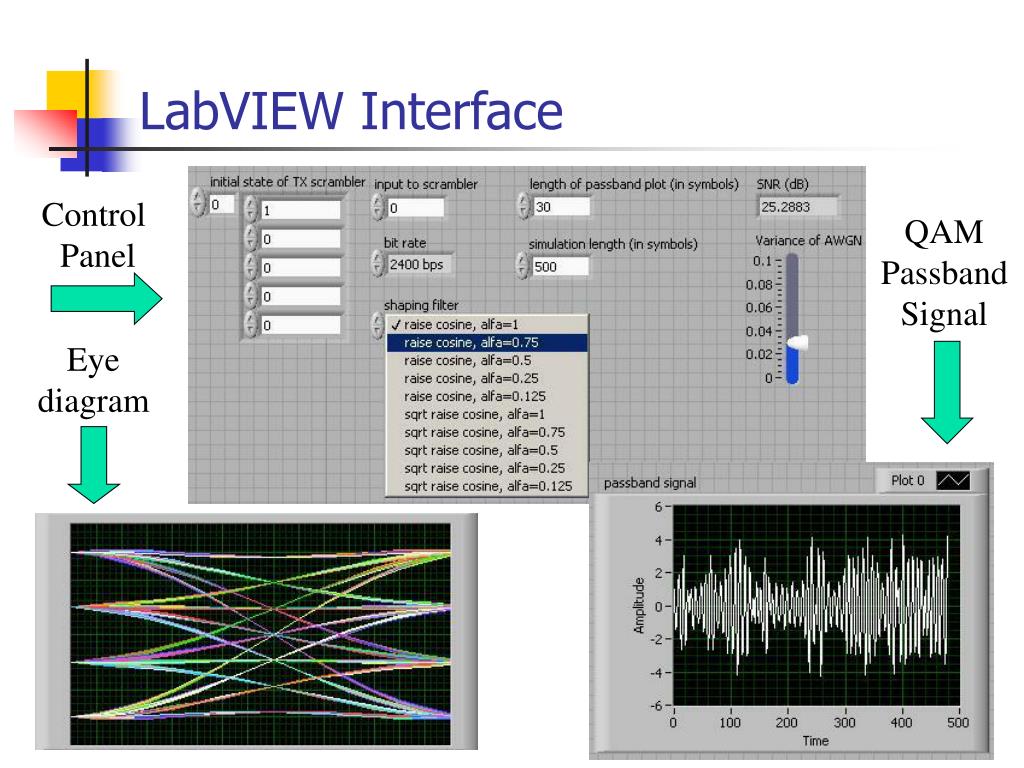Focus the passband plot length field showing 30
The image size is (1024, 768).
(x=561, y=206)
